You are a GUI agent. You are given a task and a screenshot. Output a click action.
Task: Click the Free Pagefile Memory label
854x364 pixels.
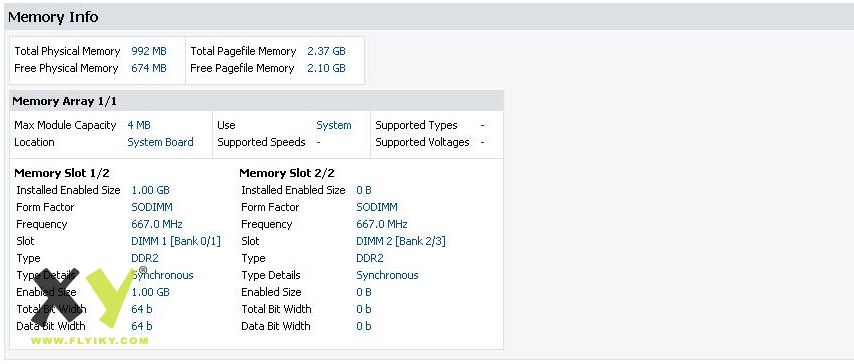(242, 68)
